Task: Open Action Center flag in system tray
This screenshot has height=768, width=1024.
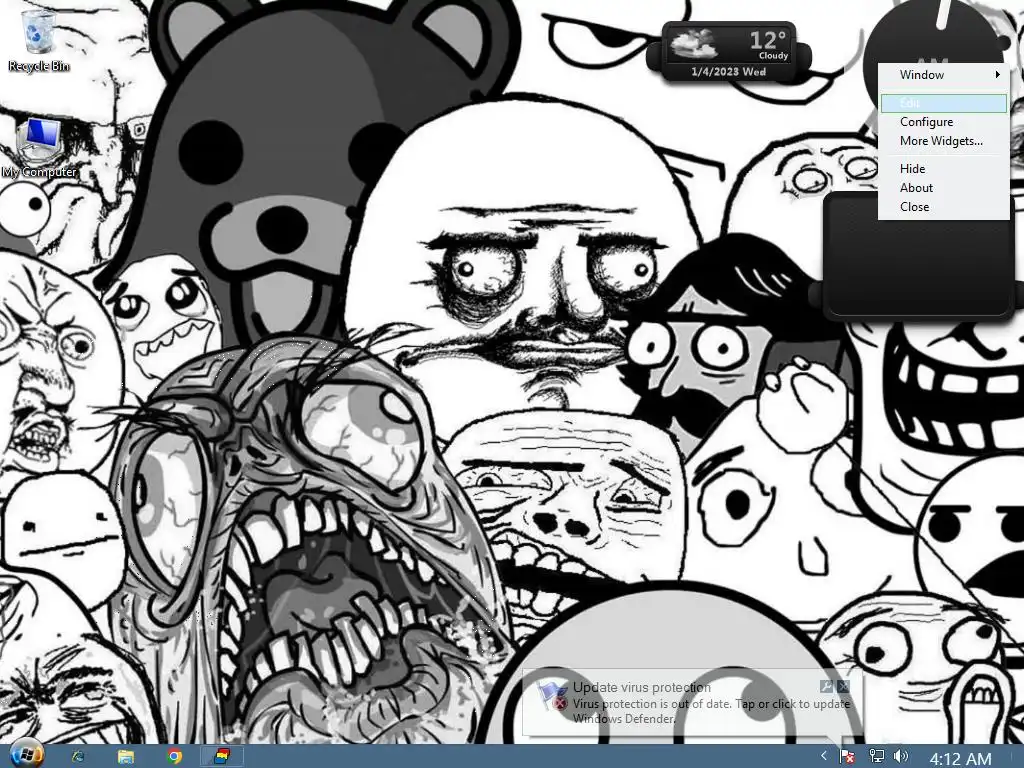Action: [847, 757]
